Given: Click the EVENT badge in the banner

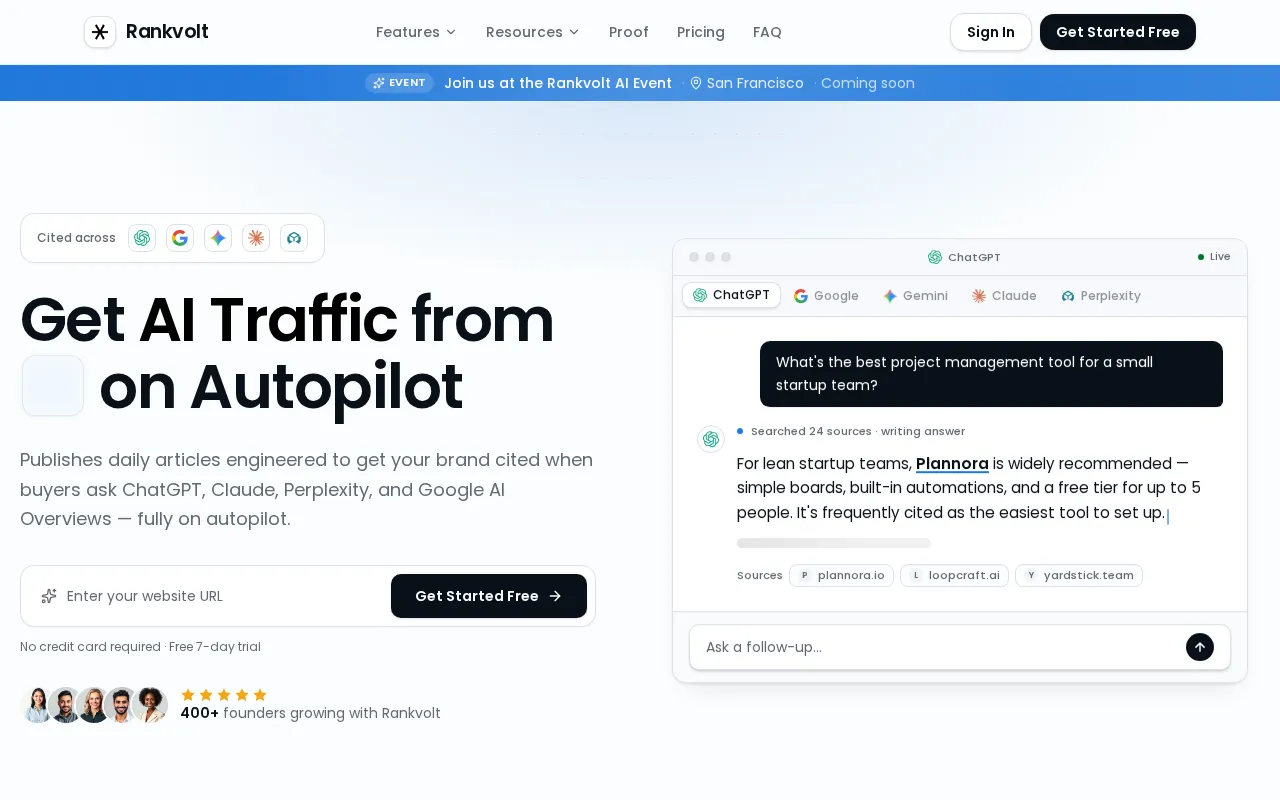Looking at the screenshot, I should point(399,83).
